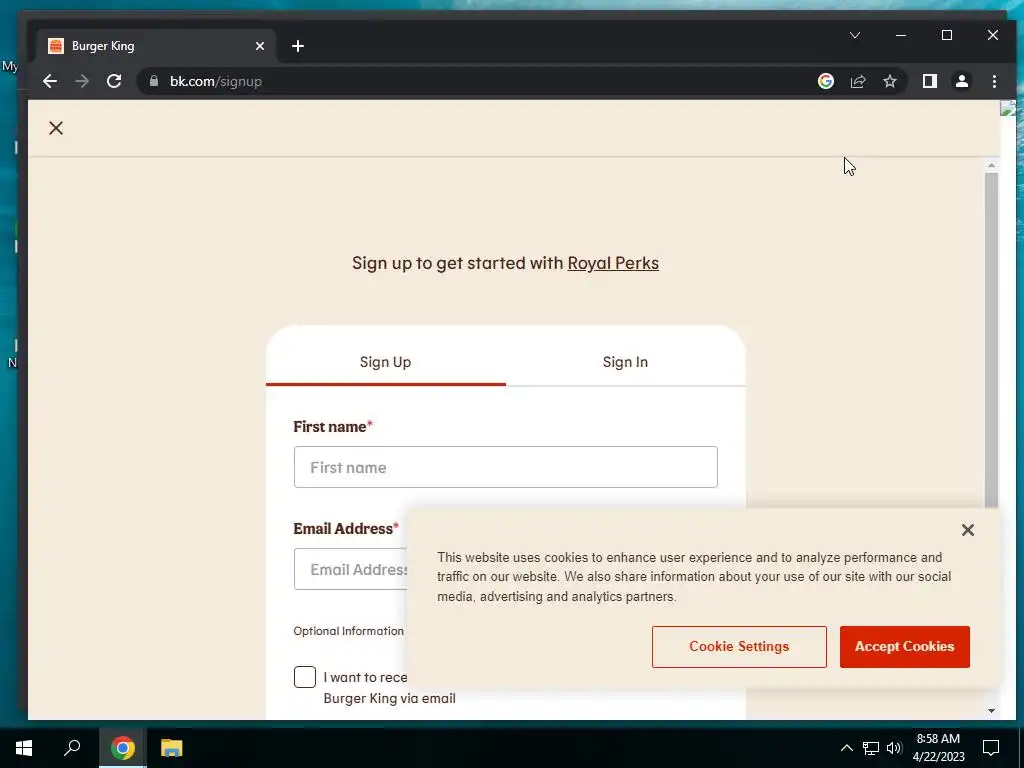Click the Email Address input field
Screen dimensions: 1024x768
coord(351,569)
